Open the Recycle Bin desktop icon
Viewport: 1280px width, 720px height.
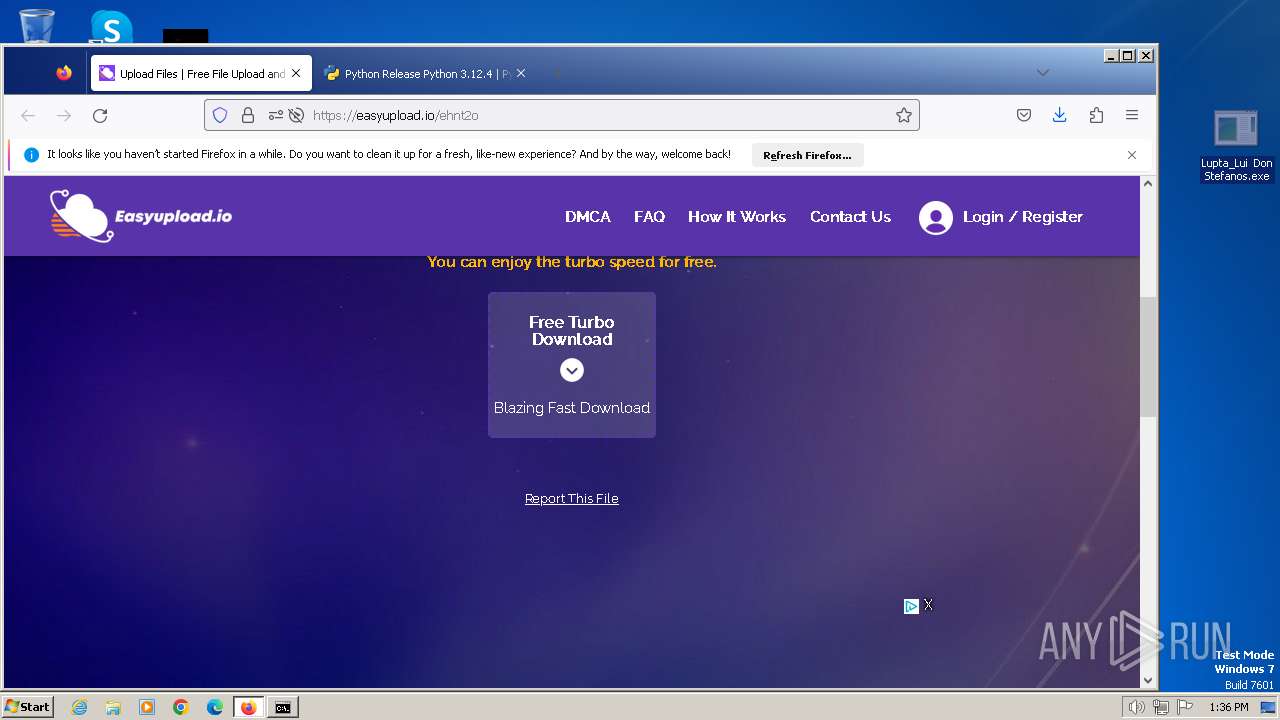37,25
